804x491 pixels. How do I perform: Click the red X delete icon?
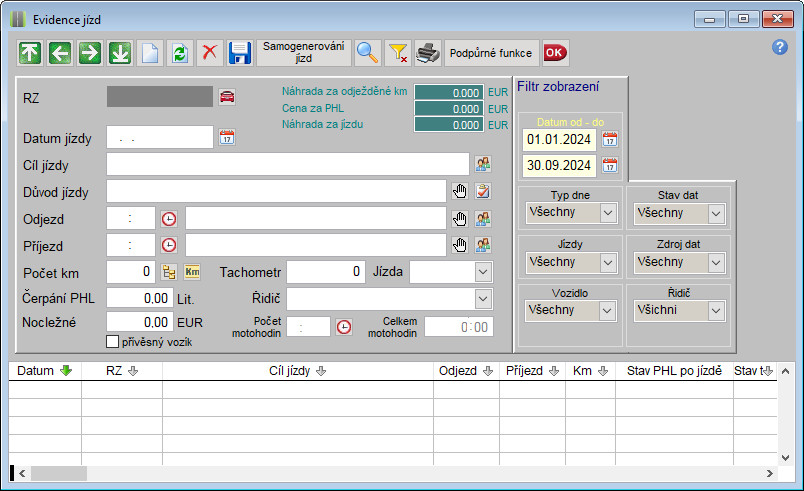(210, 53)
